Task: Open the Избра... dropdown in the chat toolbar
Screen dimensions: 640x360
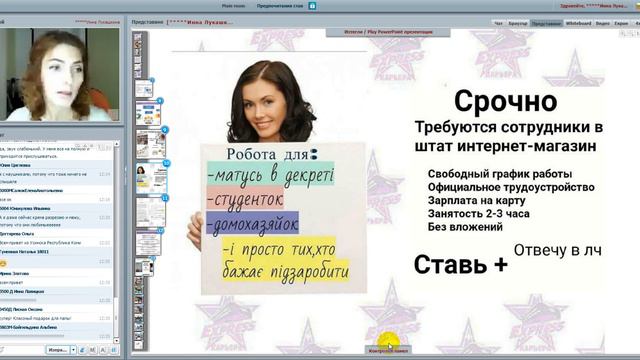Action: point(58,350)
